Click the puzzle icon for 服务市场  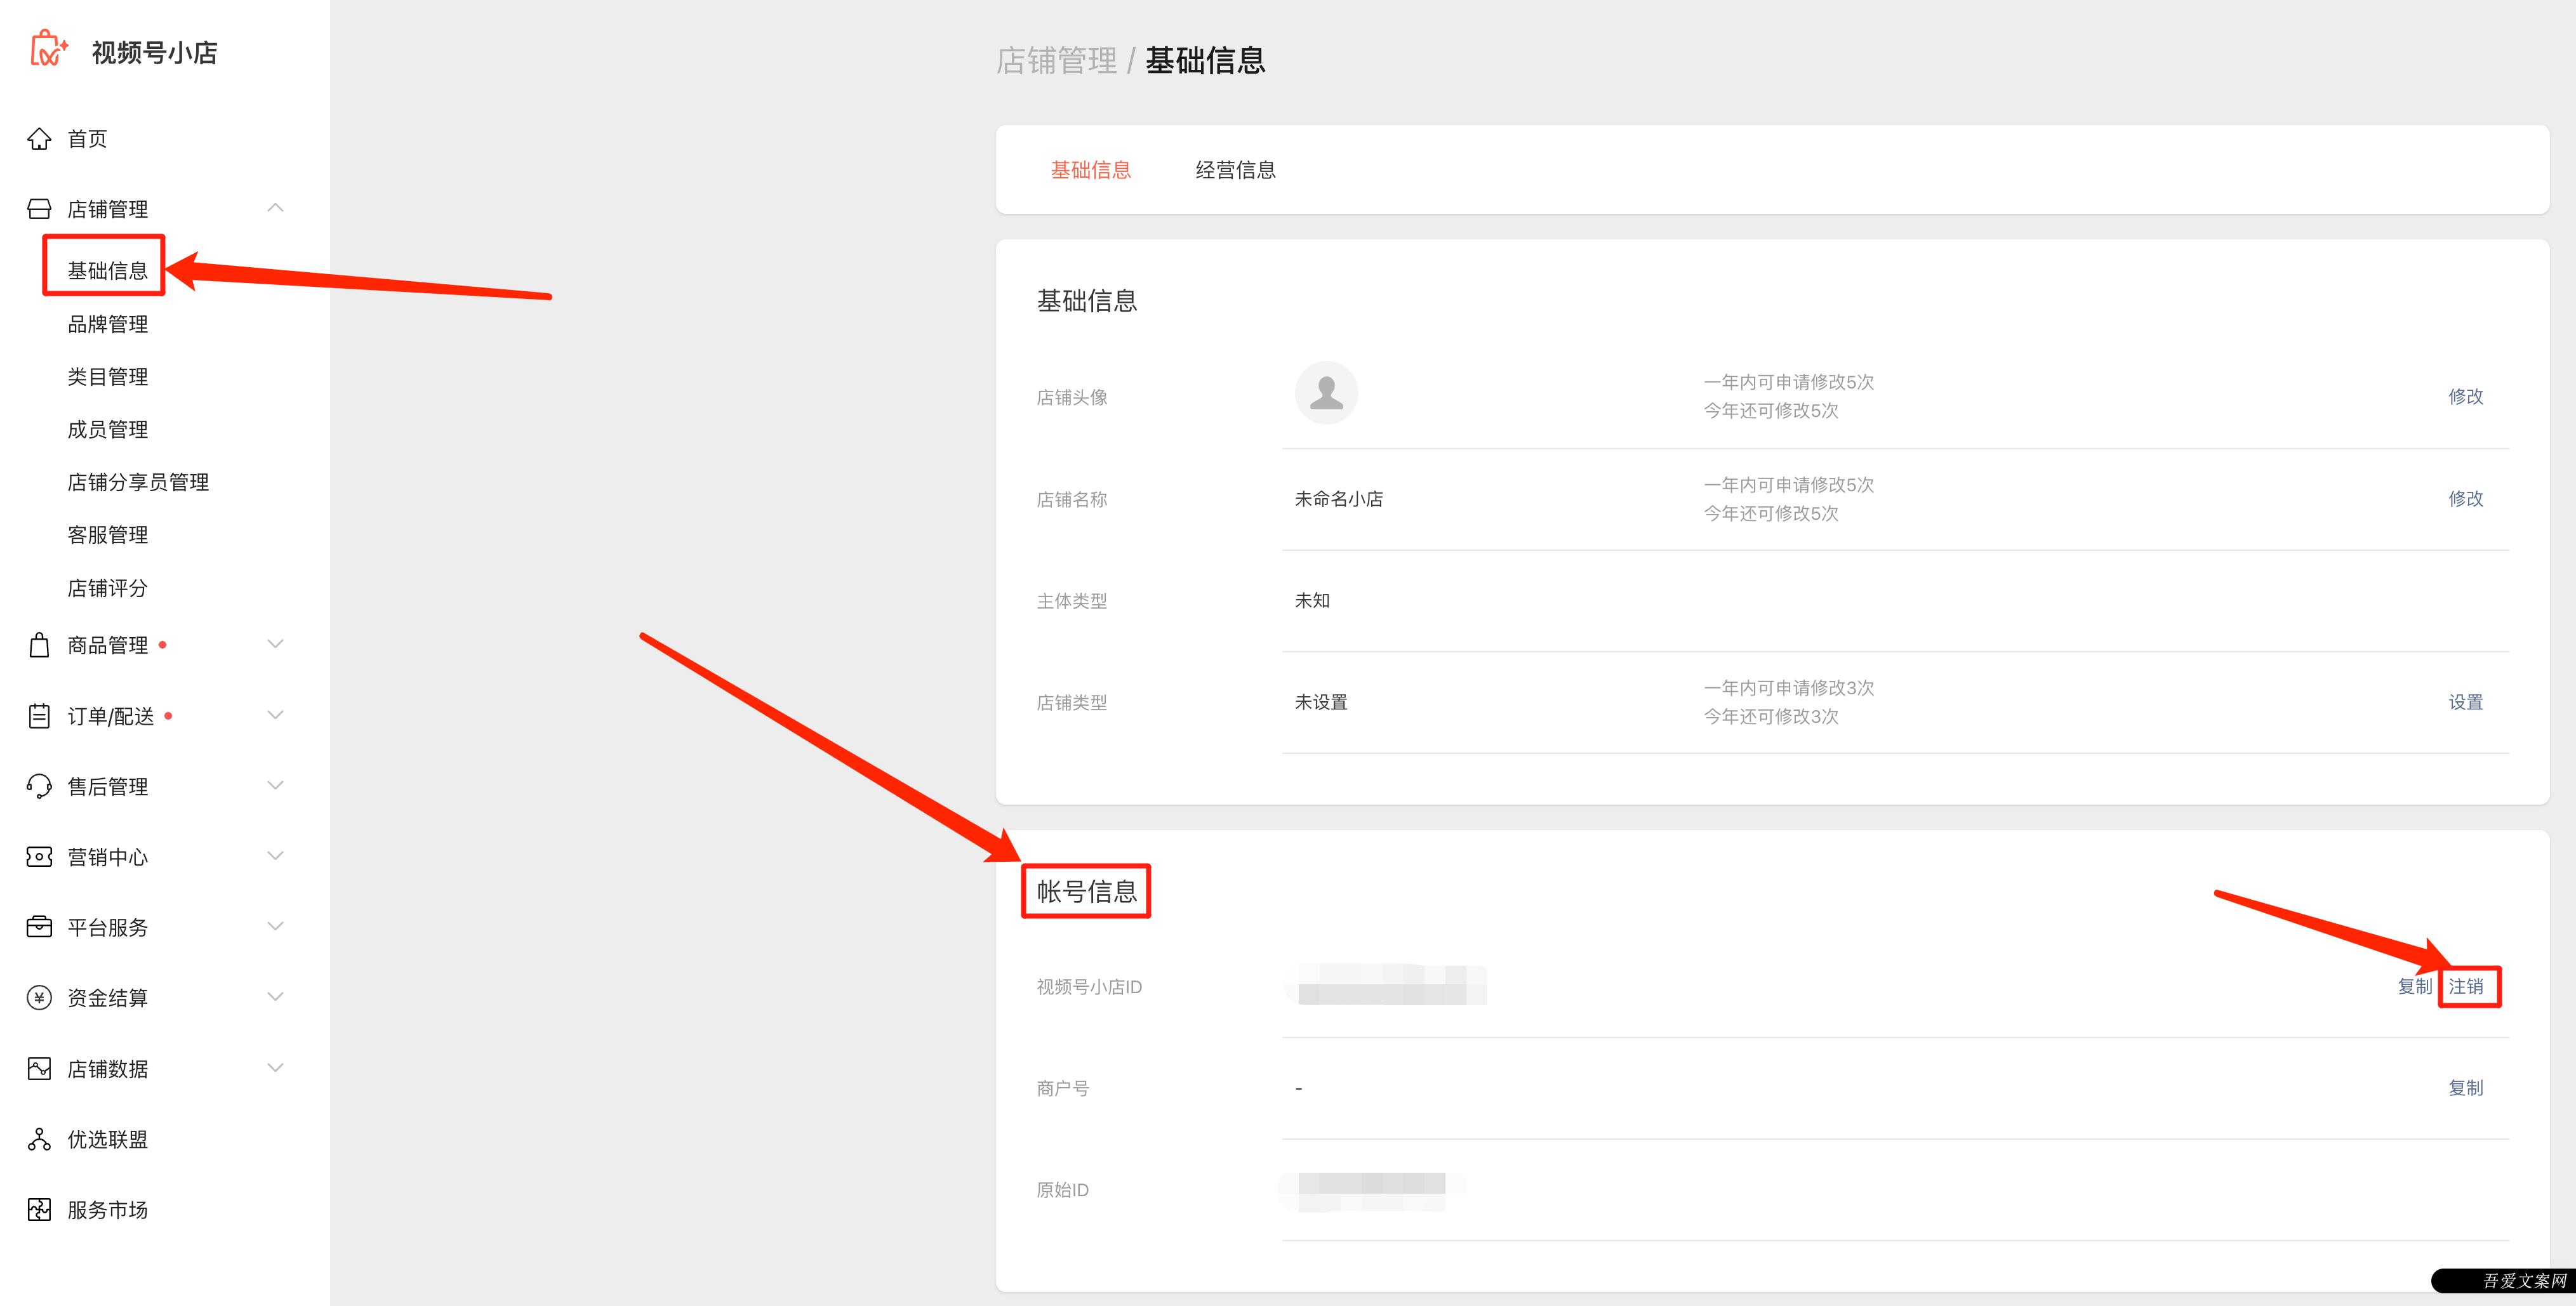point(39,1210)
